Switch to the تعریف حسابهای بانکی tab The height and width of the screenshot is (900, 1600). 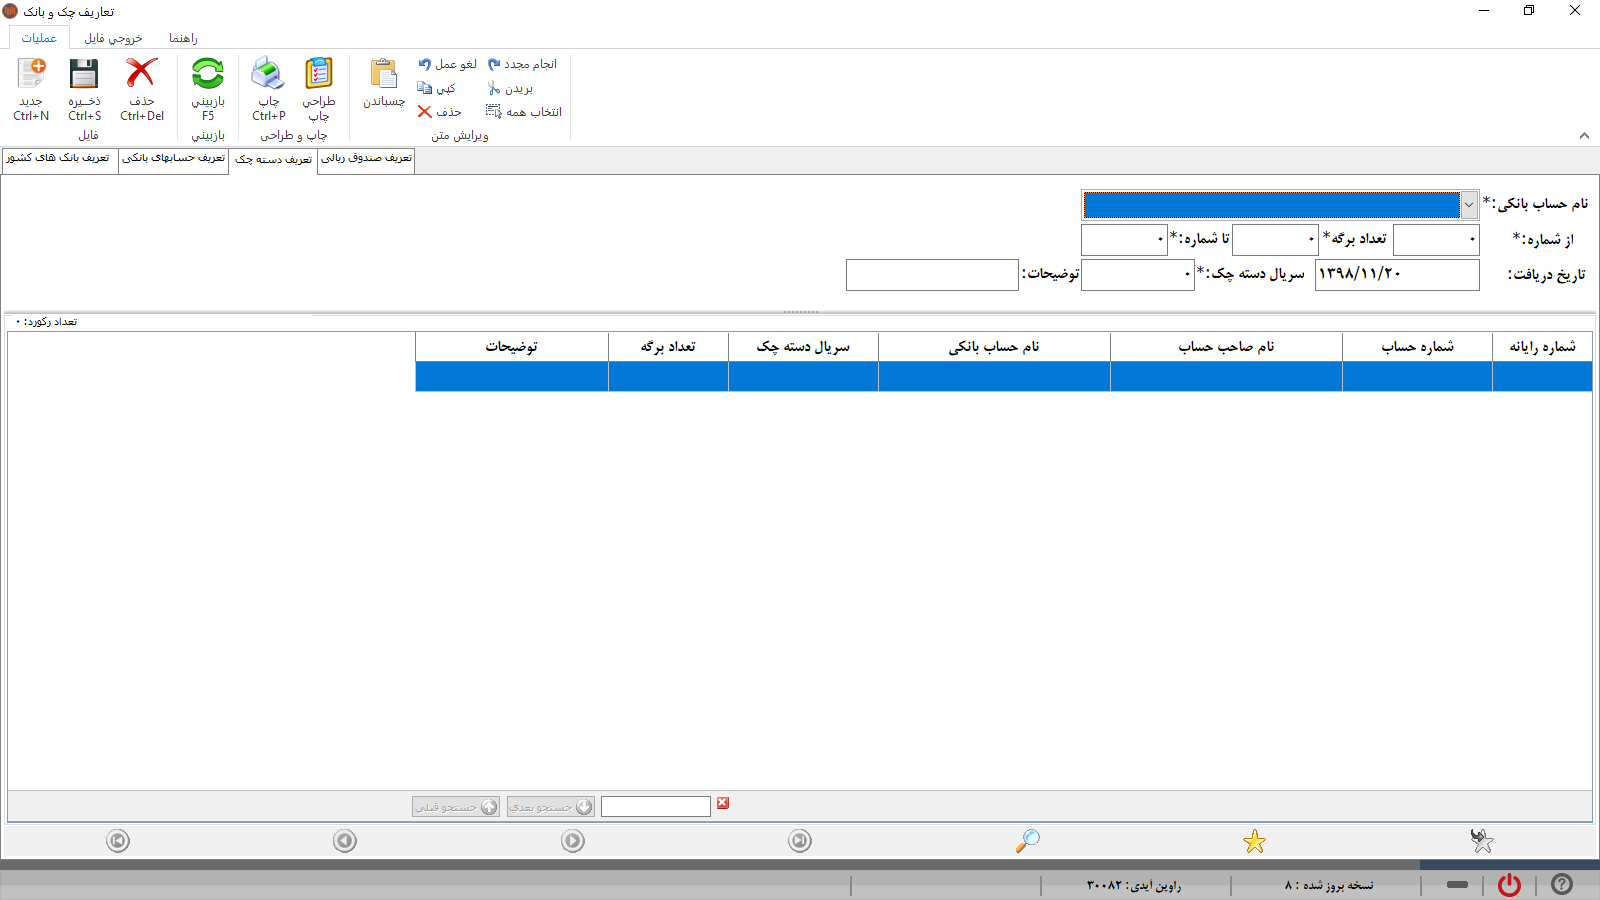coord(174,158)
